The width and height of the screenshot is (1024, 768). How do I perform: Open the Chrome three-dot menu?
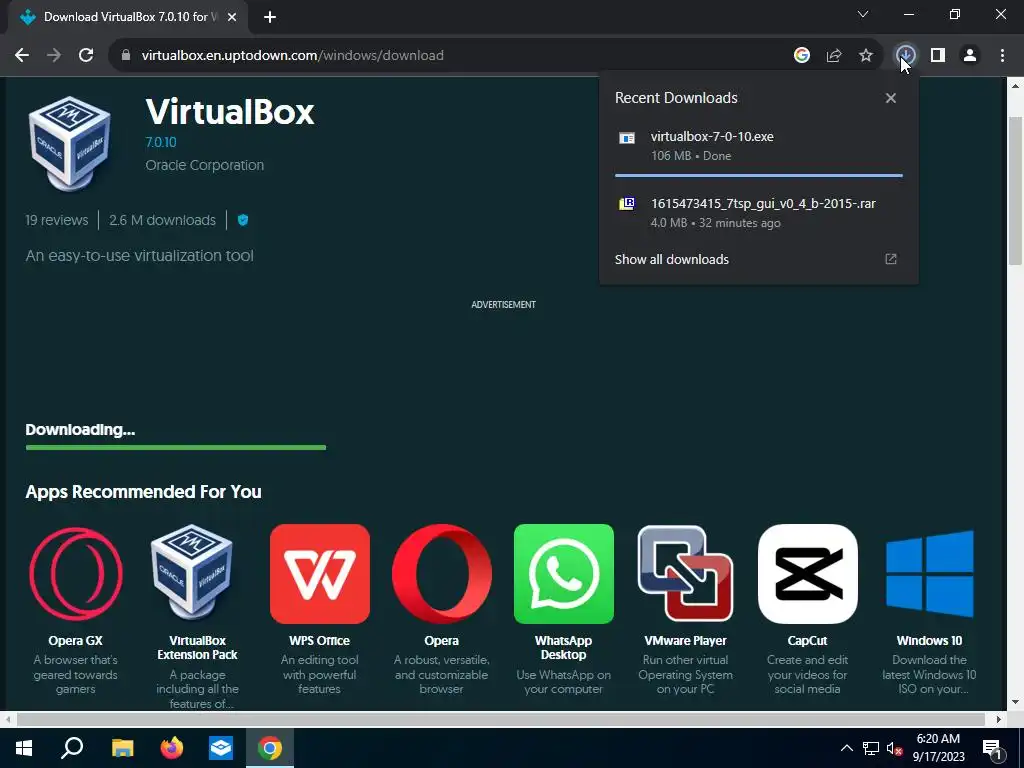pyautogui.click(x=1002, y=56)
